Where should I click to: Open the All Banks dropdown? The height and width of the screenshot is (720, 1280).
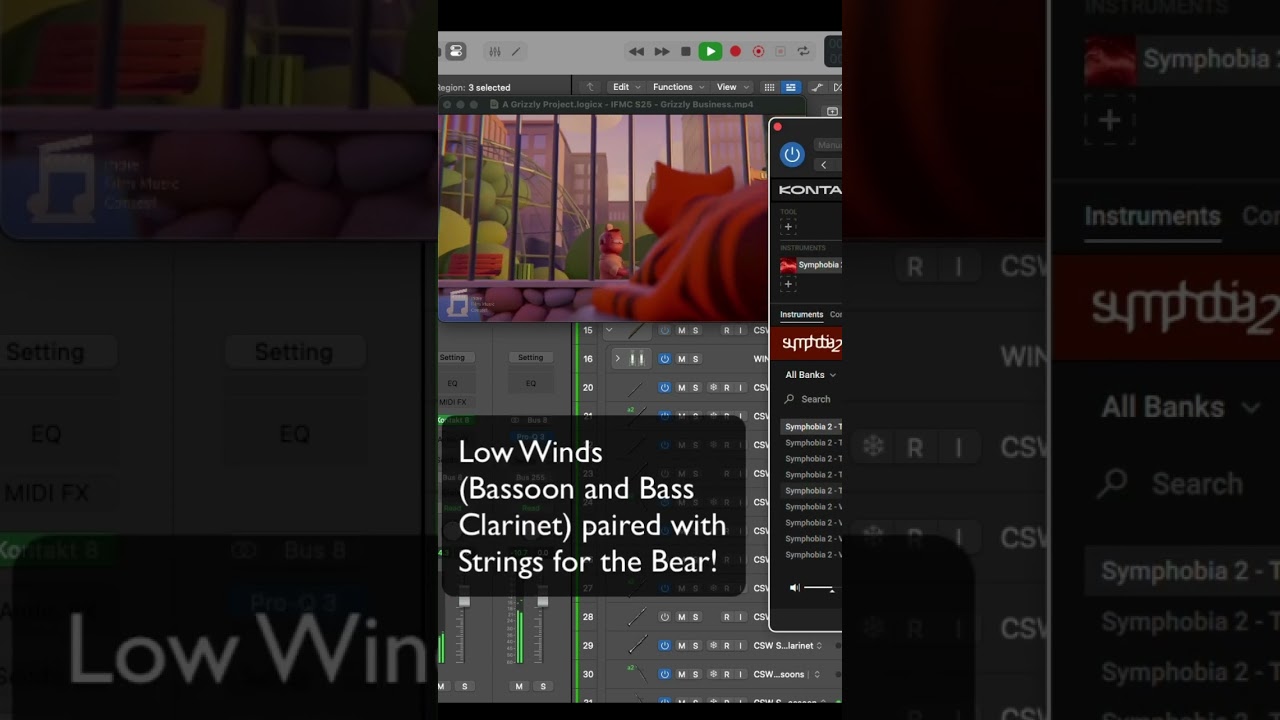point(811,375)
